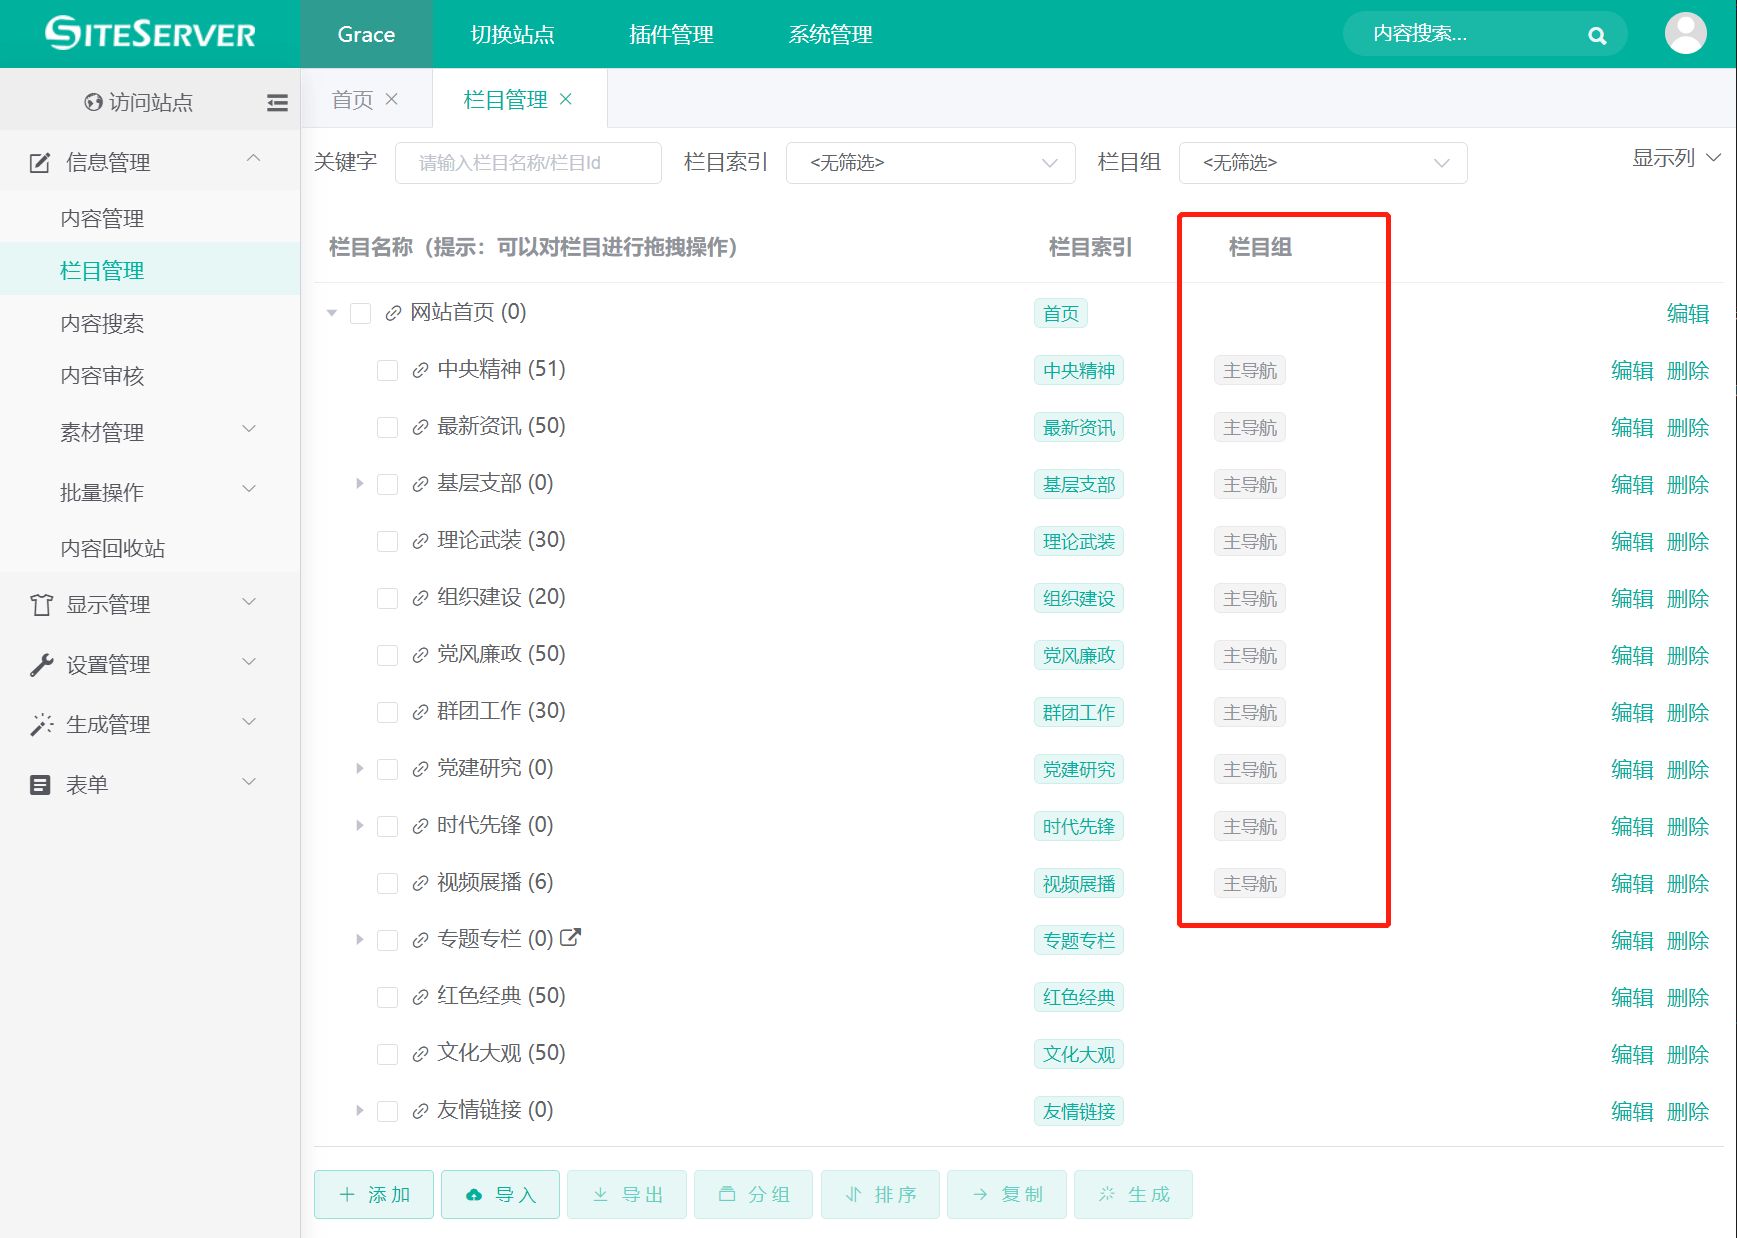This screenshot has width=1737, height=1238.
Task: Check the checkbox for 中央精神
Action: tap(388, 370)
